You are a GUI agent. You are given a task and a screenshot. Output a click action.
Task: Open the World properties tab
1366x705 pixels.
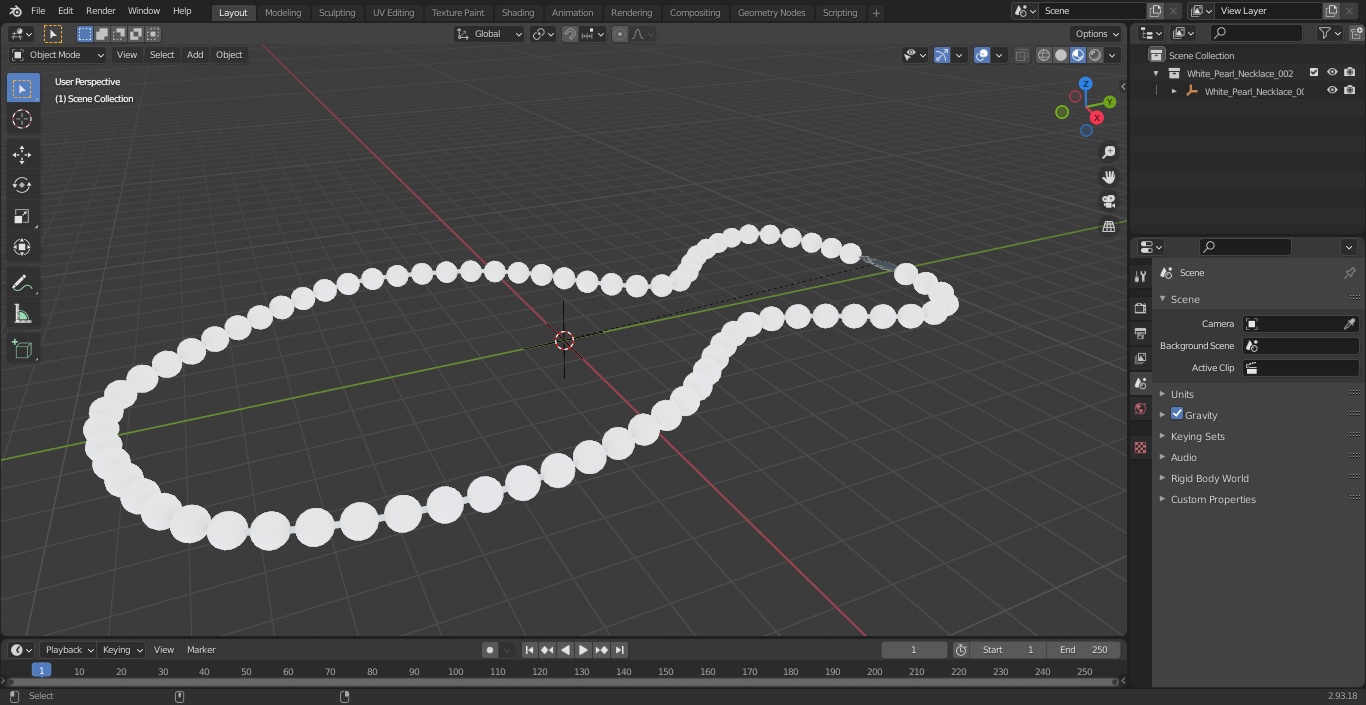coord(1140,408)
